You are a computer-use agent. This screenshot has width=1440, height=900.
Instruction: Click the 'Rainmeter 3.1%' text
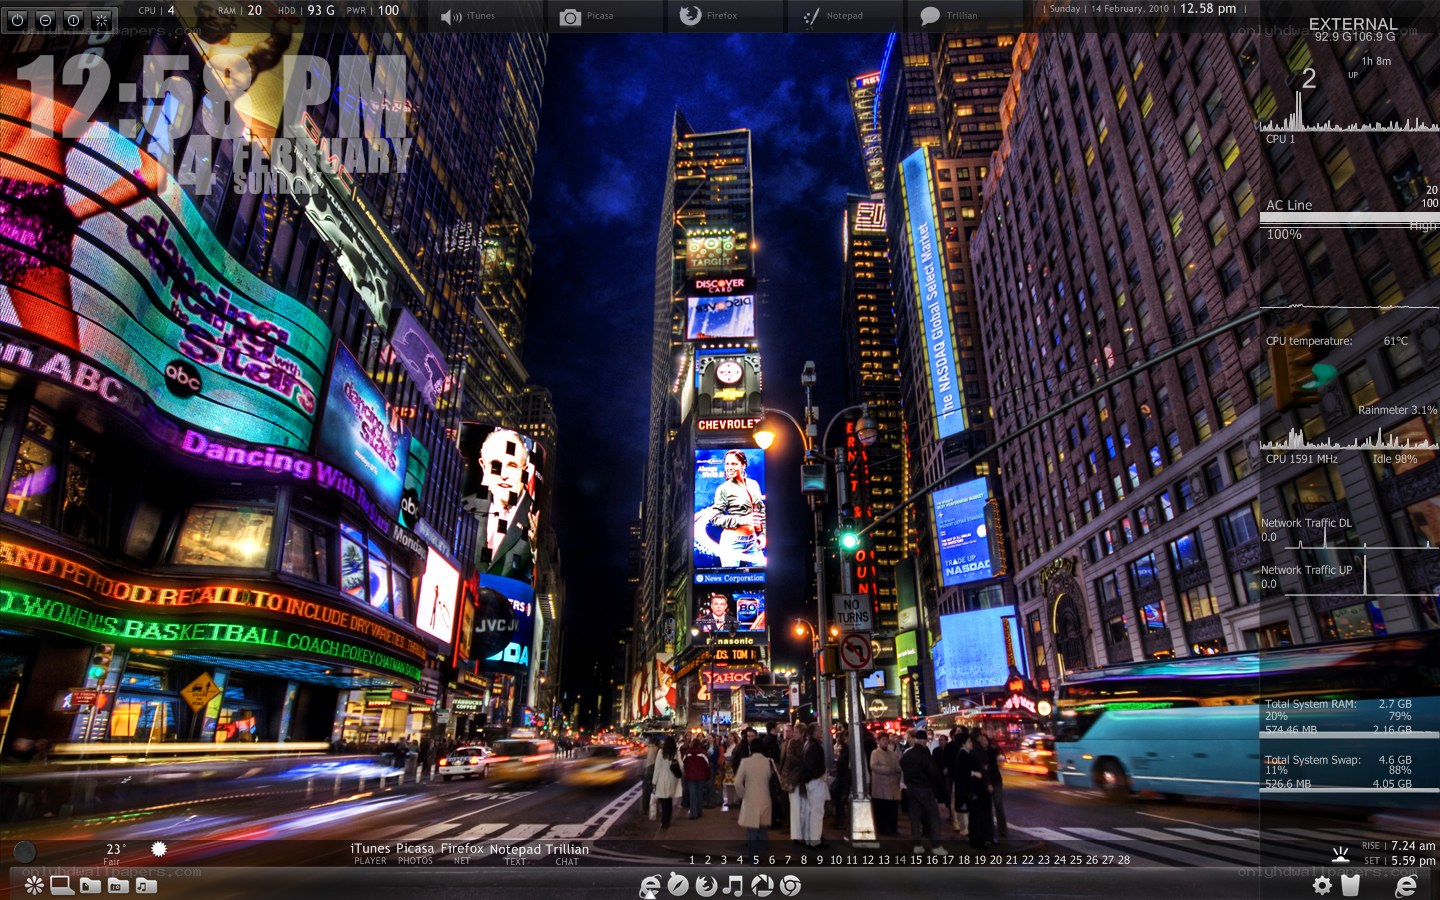(x=1397, y=410)
